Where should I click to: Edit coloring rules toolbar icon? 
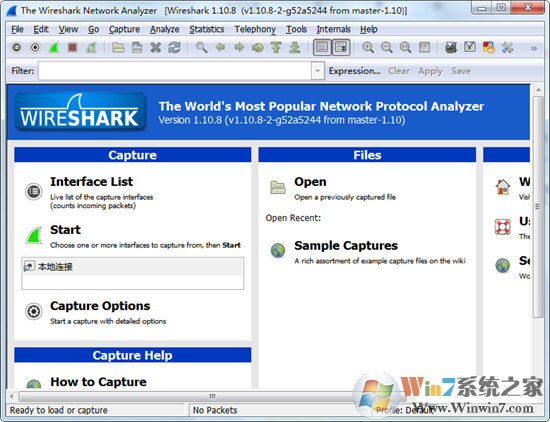tap(489, 47)
